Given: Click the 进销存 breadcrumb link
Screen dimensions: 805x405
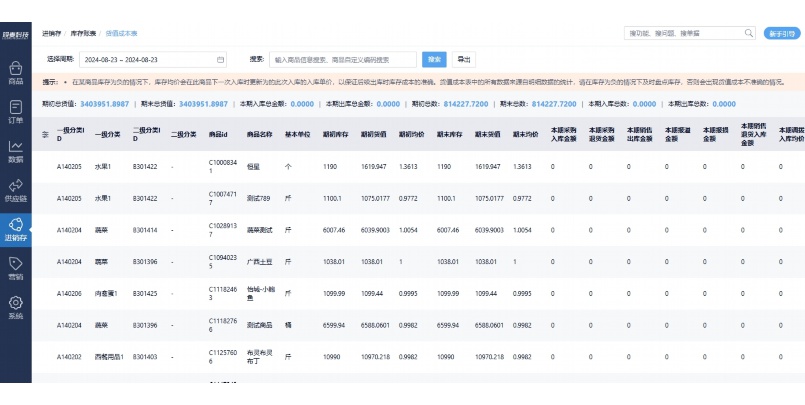Looking at the screenshot, I should [x=51, y=33].
